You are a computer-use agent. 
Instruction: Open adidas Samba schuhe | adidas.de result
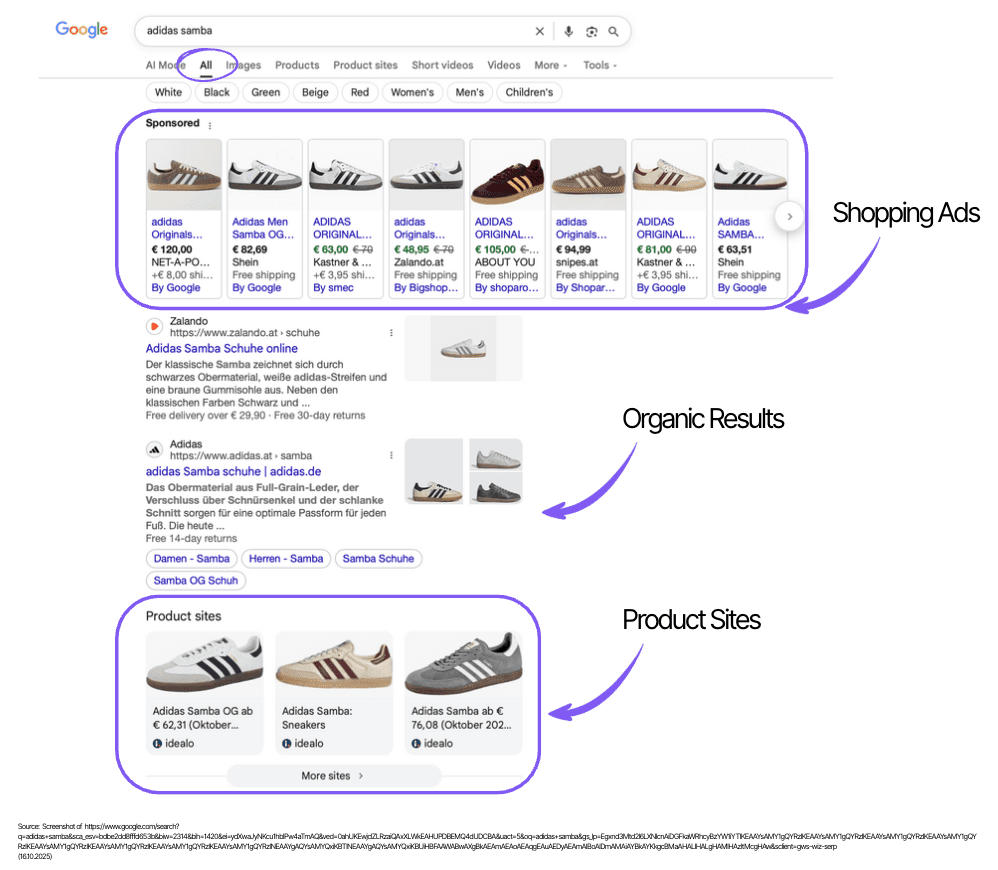pos(233,472)
